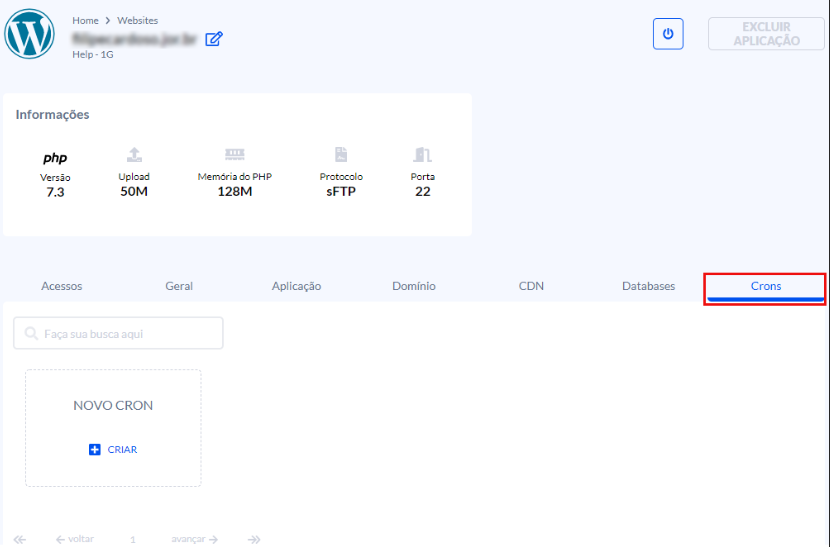The width and height of the screenshot is (830, 547).
Task: Click CRIAR to create a new cron
Action: (x=113, y=450)
